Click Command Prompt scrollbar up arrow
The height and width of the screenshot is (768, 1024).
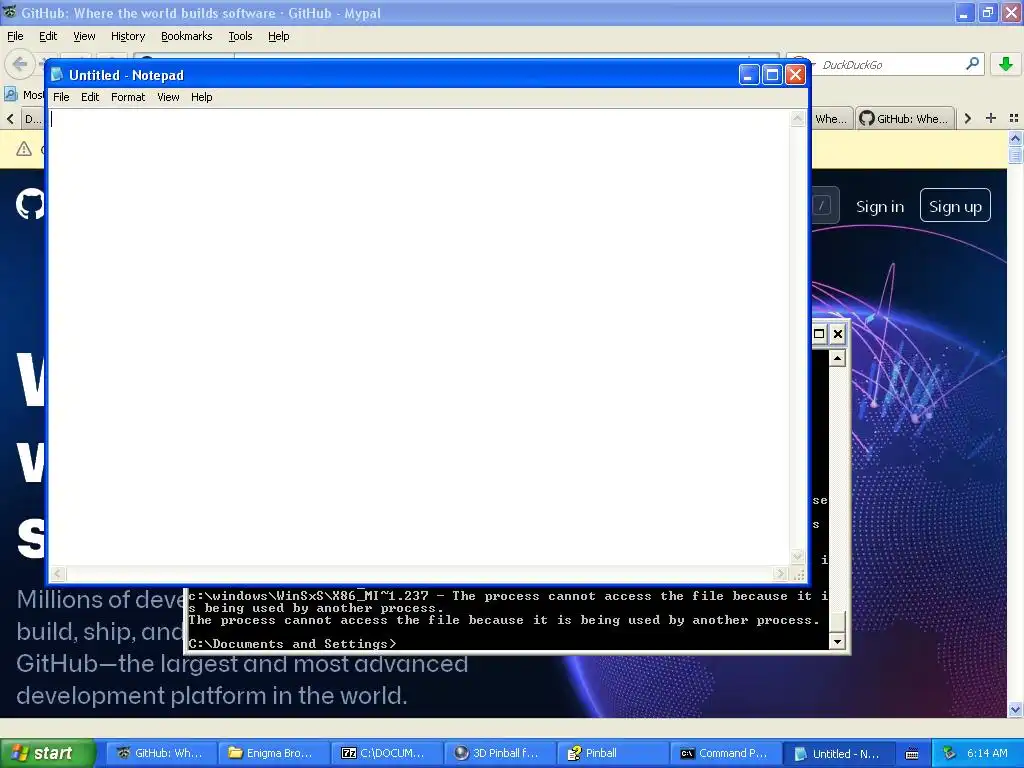coord(837,358)
